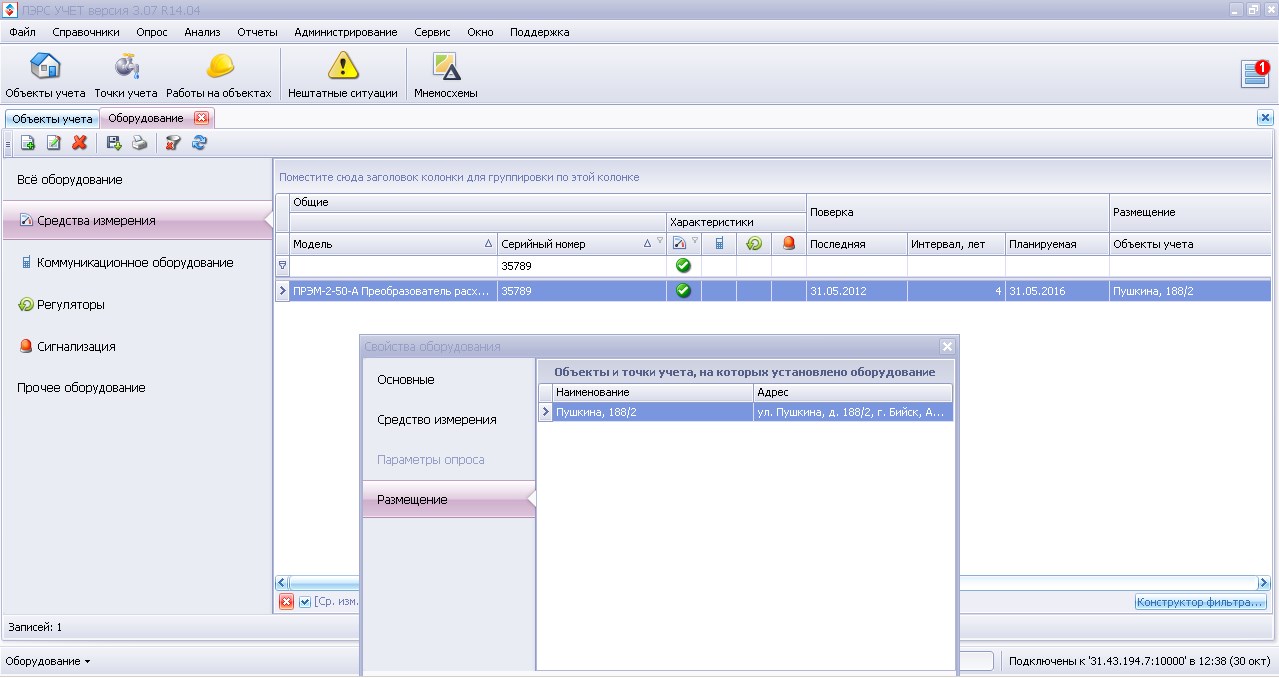Open the Точки учета section
The width and height of the screenshot is (1279, 678).
pyautogui.click(x=126, y=75)
